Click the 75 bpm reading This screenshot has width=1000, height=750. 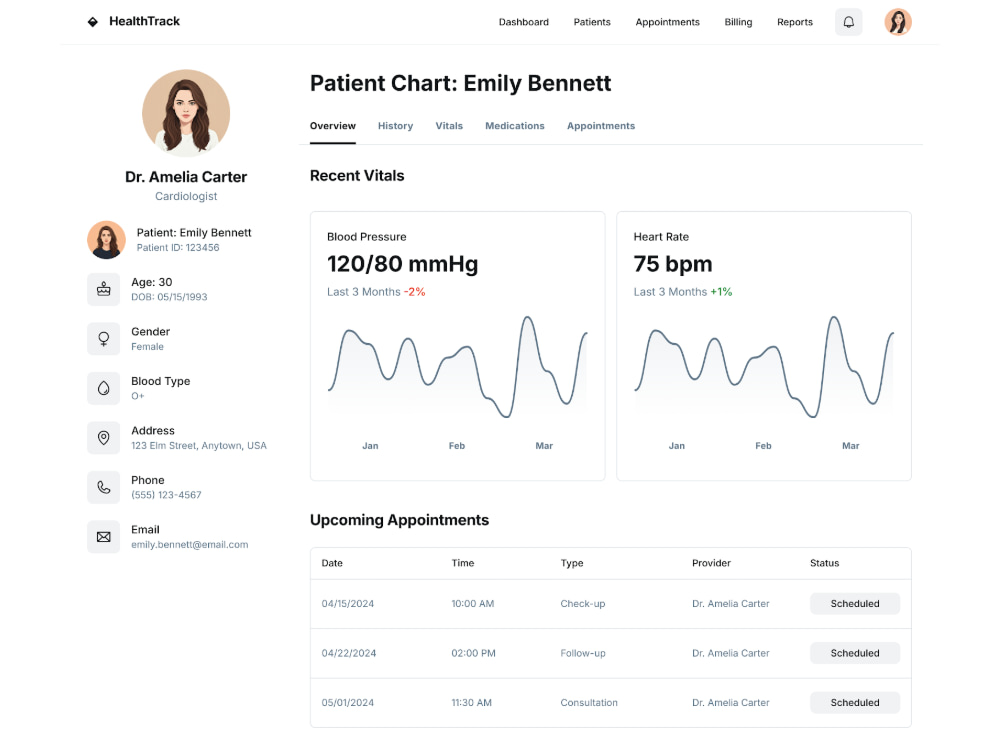673,264
